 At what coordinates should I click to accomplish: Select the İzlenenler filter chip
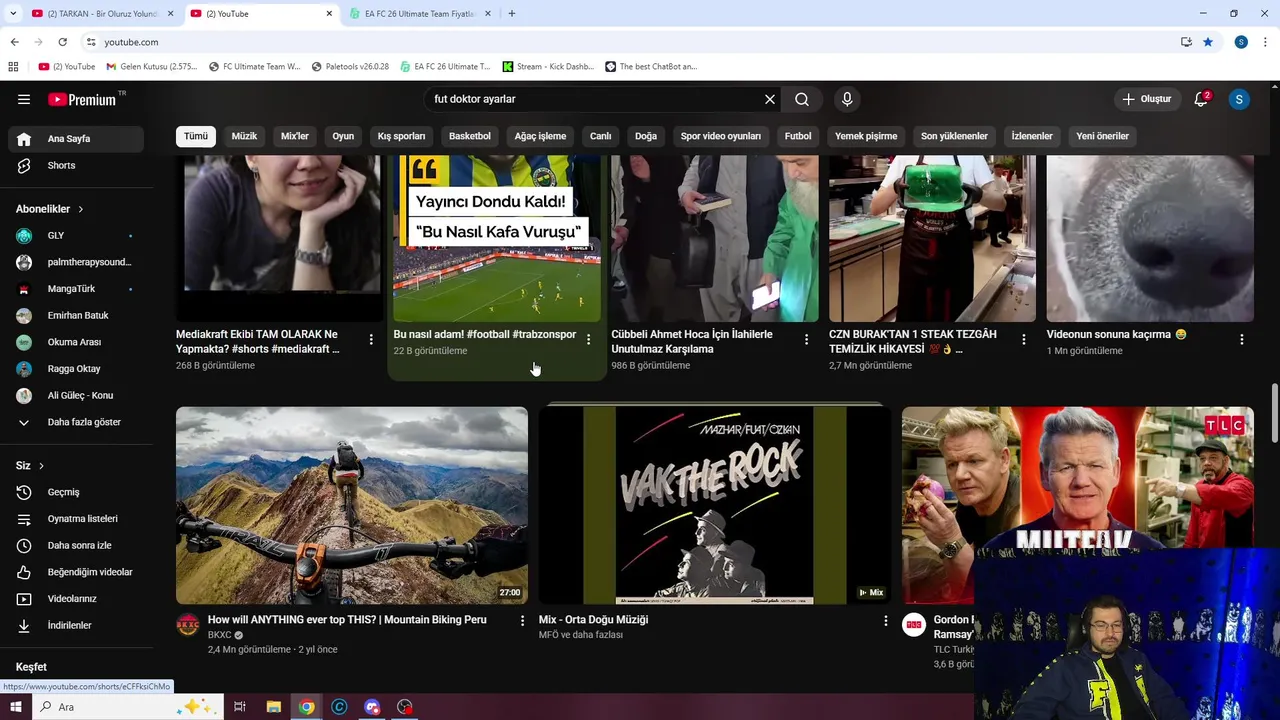tap(1032, 136)
